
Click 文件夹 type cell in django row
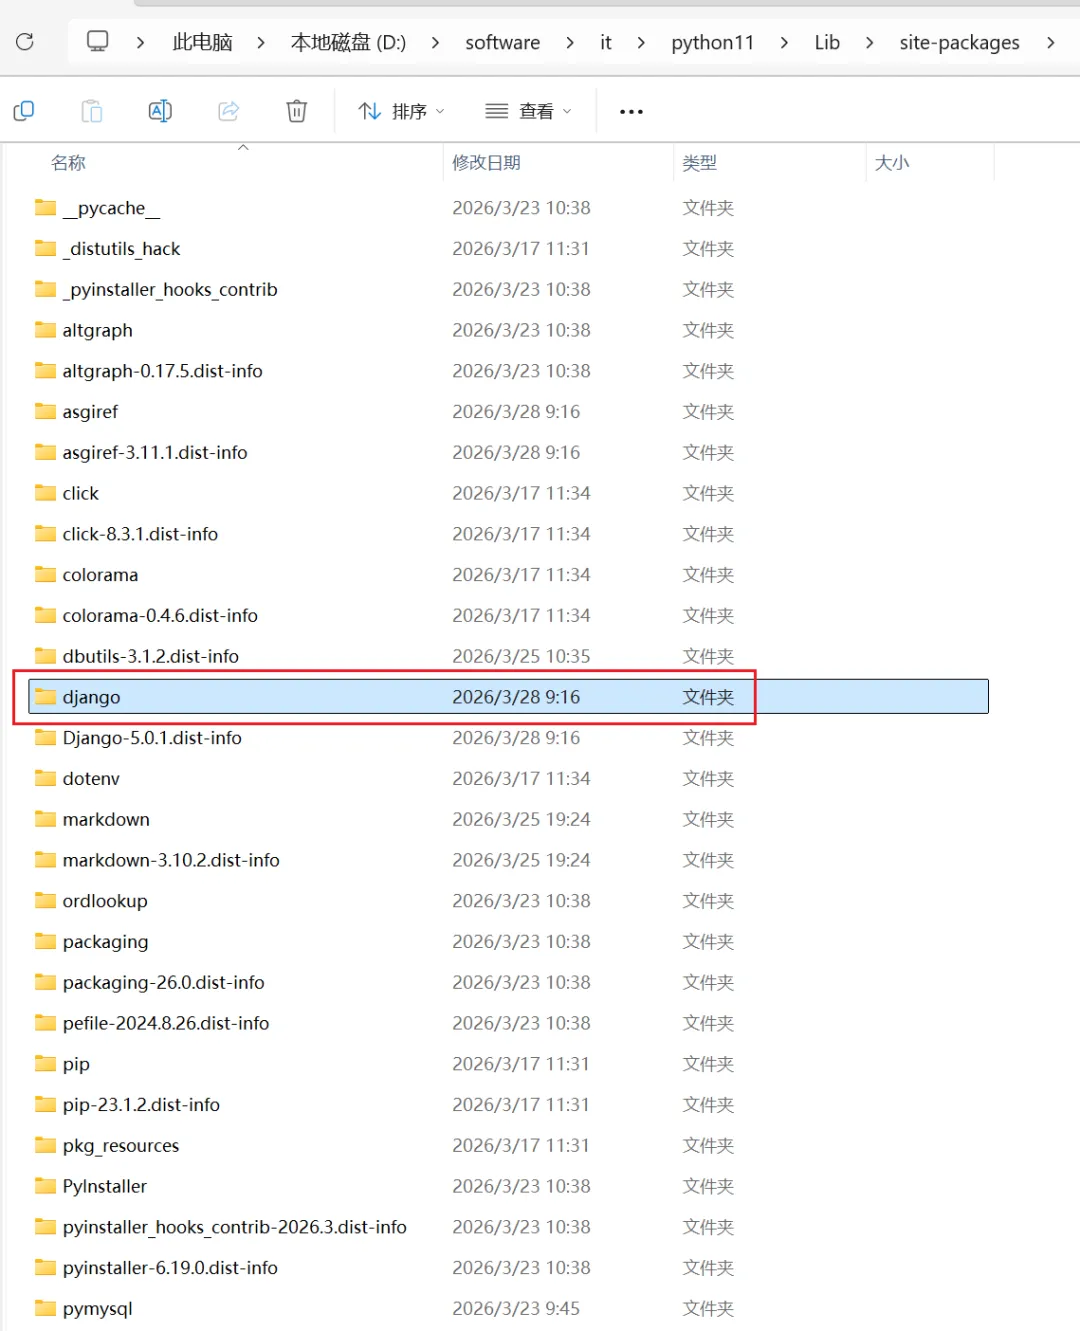[x=708, y=697]
